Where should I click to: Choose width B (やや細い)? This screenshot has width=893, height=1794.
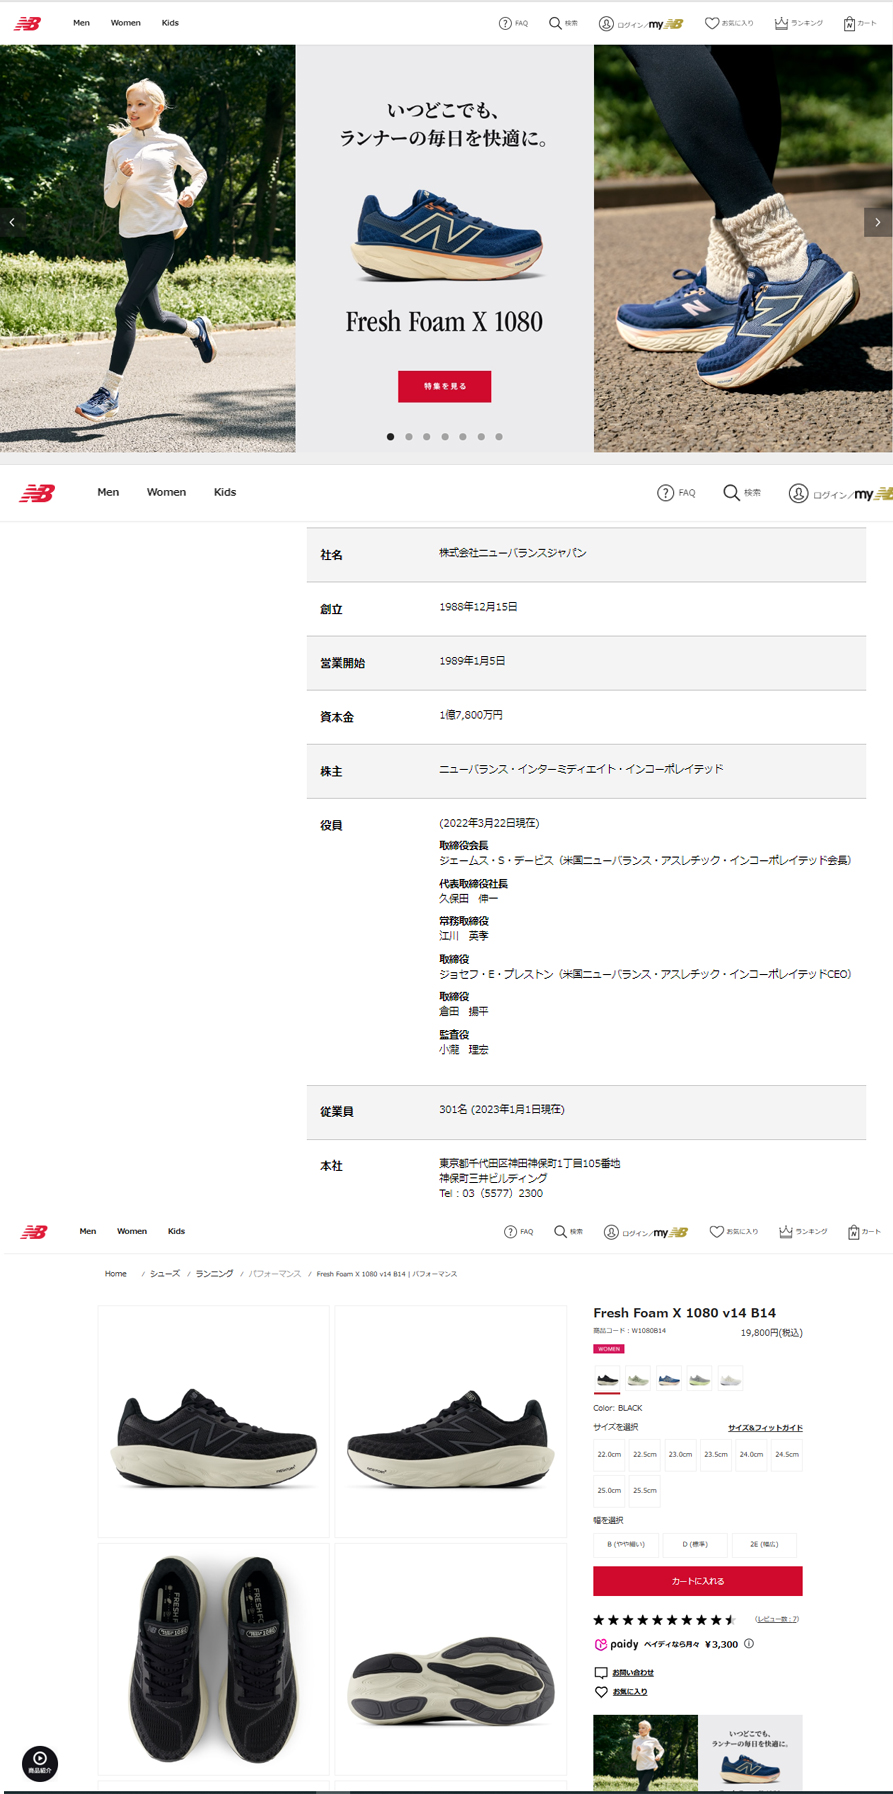click(626, 1544)
